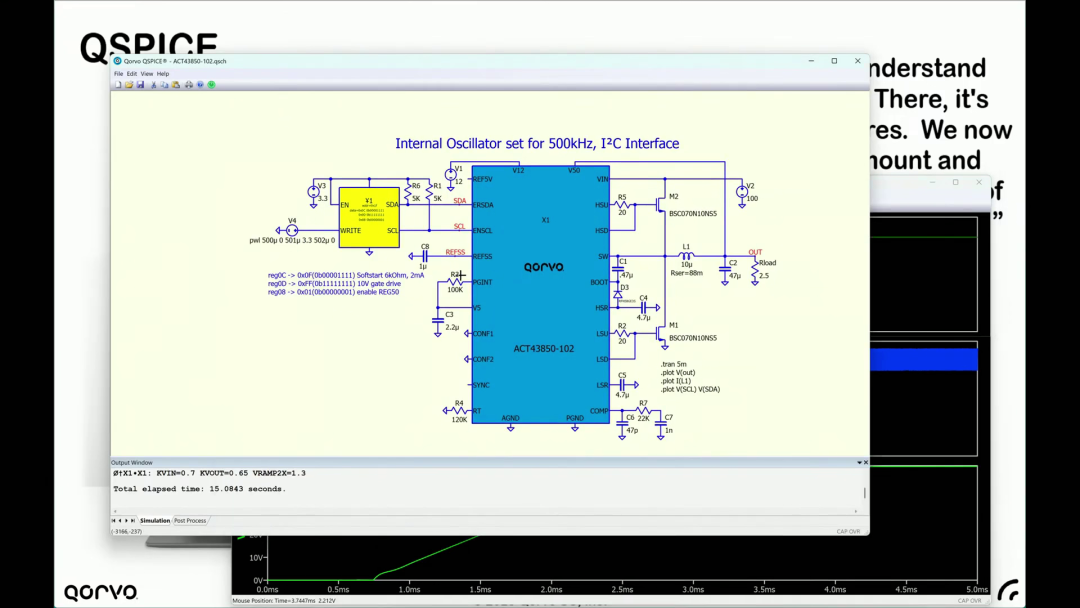This screenshot has height=608, width=1080.
Task: Open the Output Window options dropdown arrow
Action: pyautogui.click(x=859, y=463)
